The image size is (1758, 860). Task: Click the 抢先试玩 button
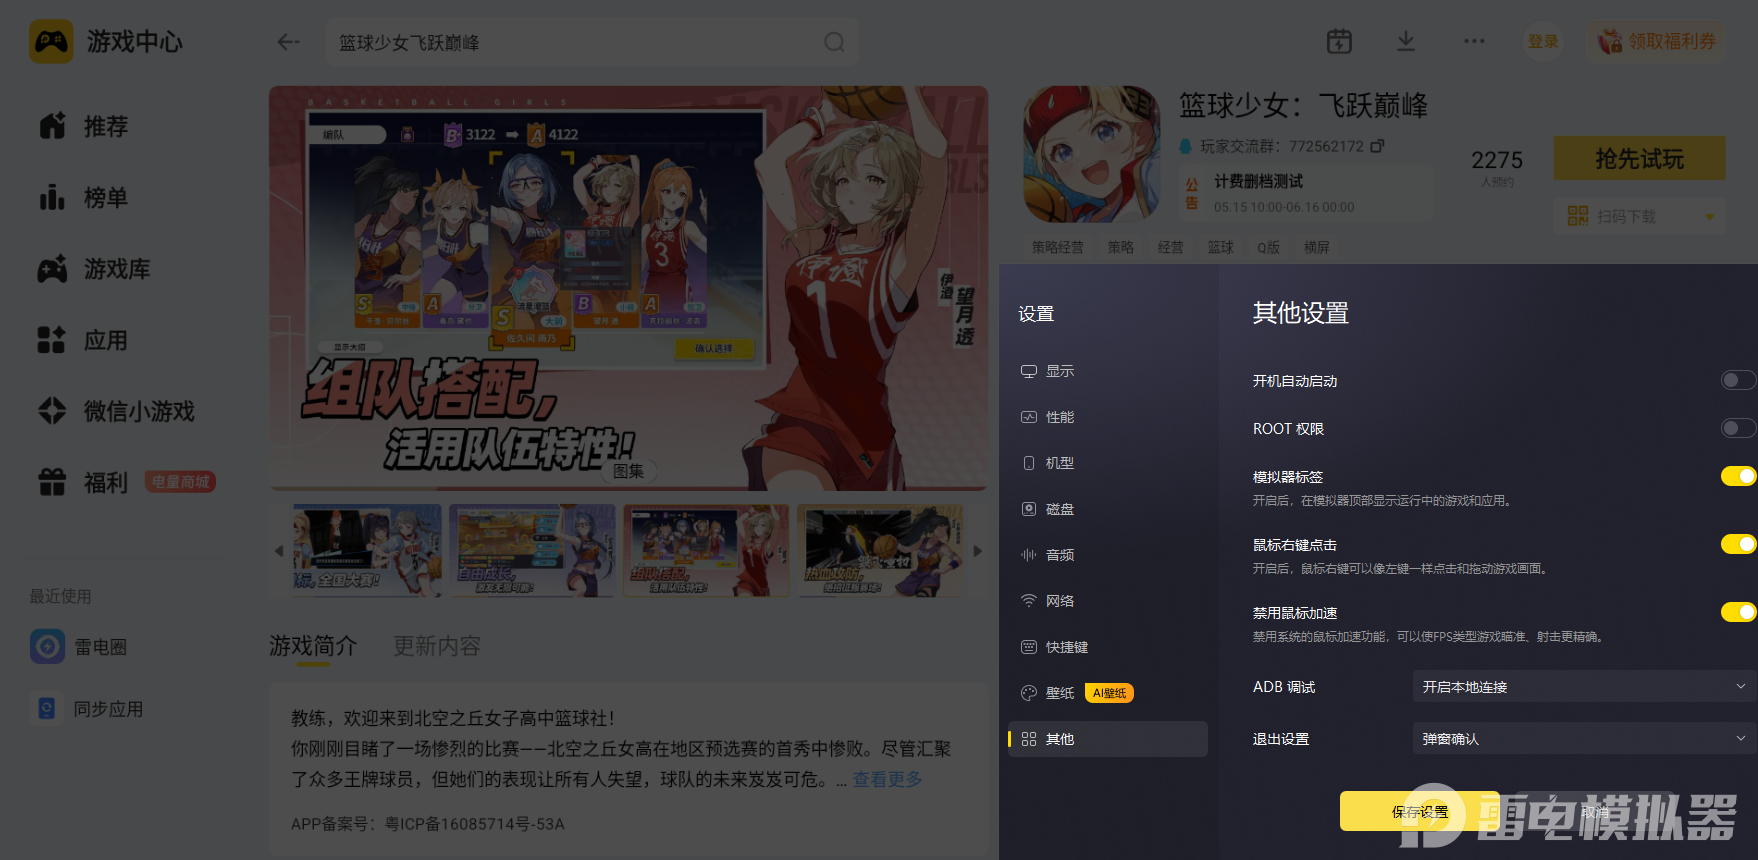coord(1640,158)
